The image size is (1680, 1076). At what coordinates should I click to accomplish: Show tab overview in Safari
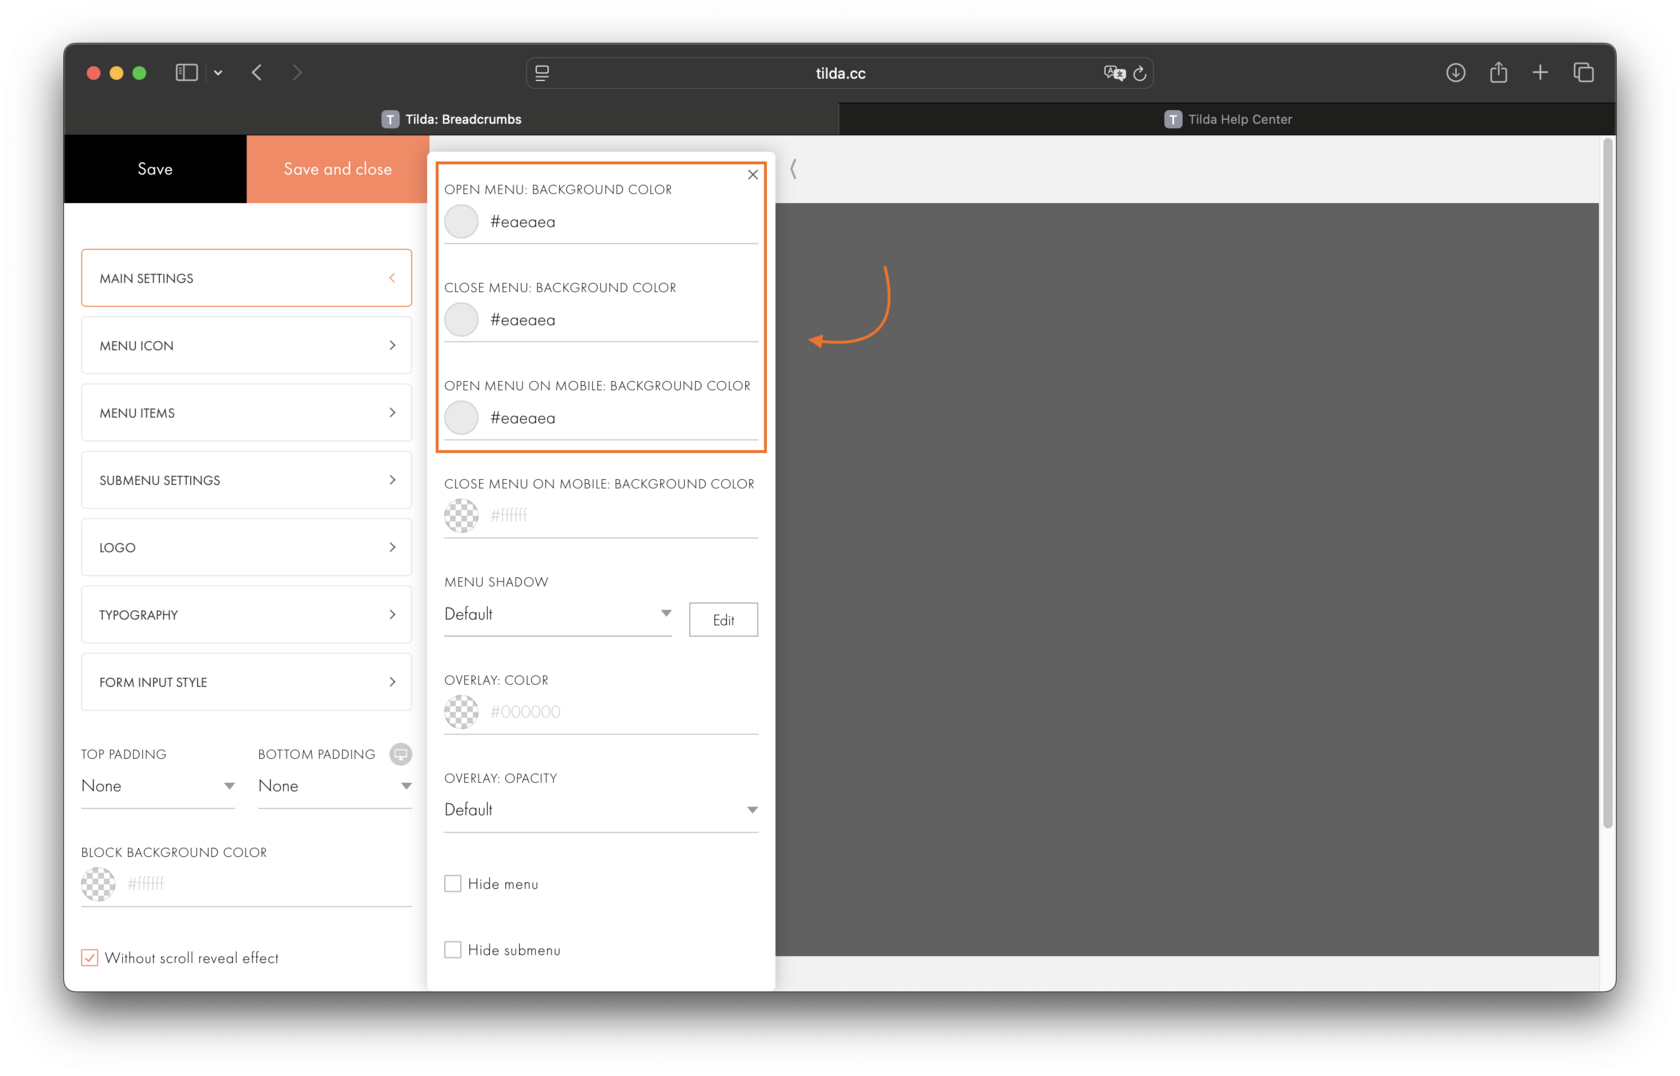point(1584,72)
